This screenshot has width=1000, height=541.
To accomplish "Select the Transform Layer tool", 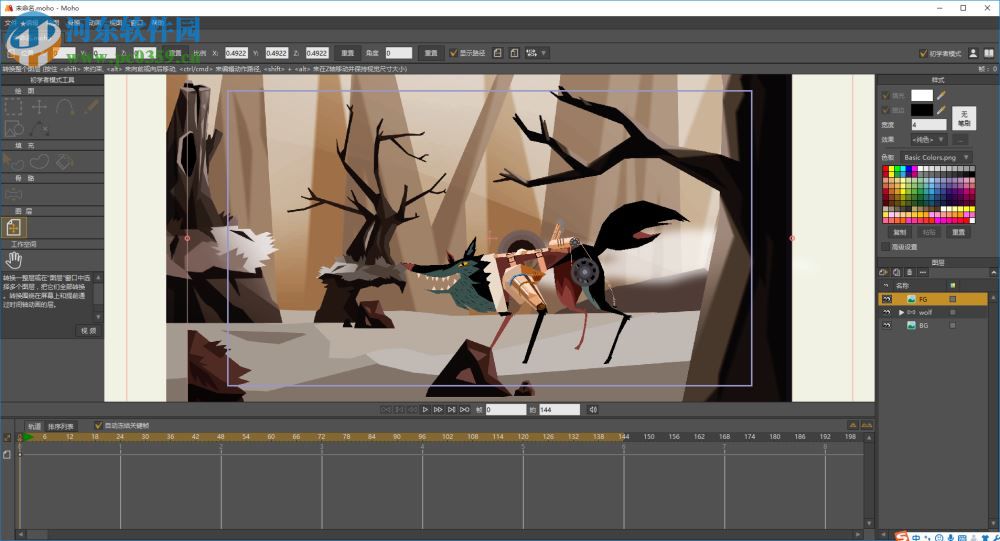I will pos(14,229).
